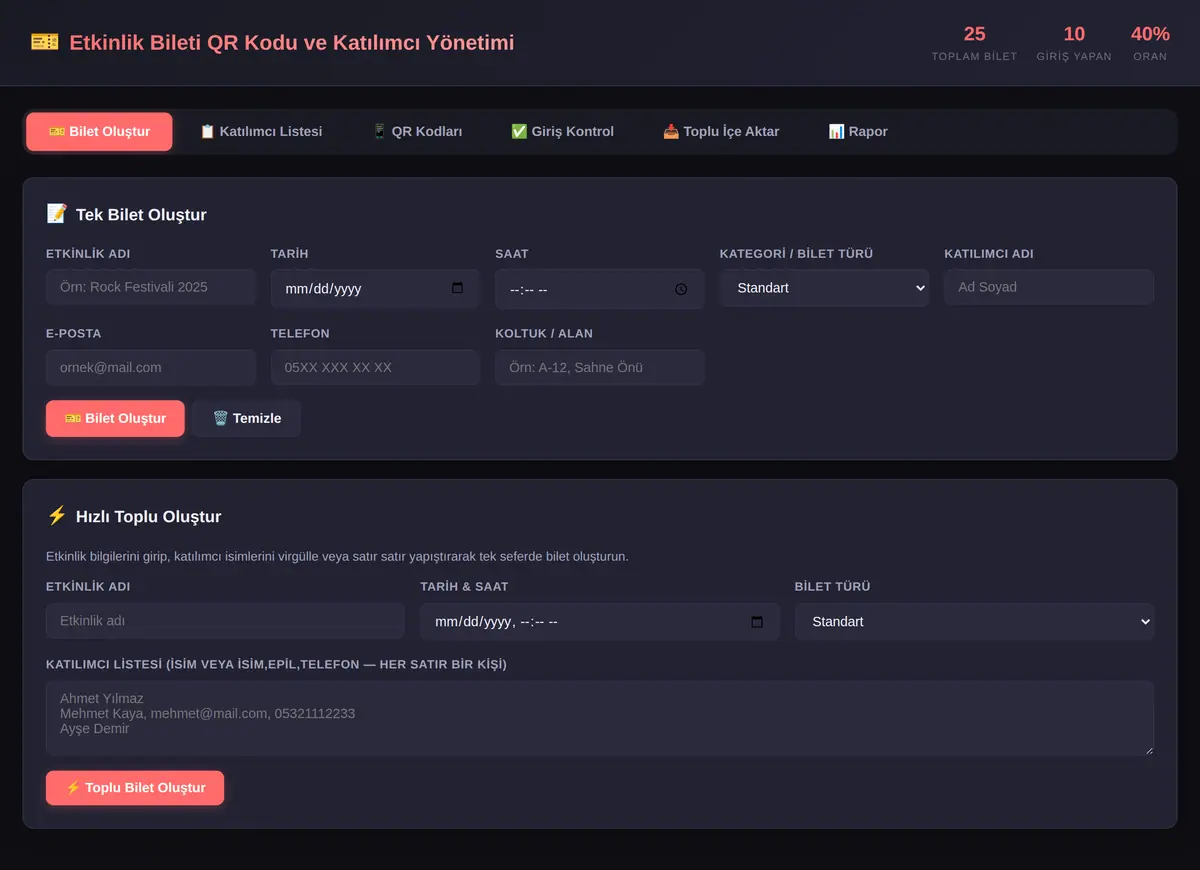The height and width of the screenshot is (870, 1200).
Task: Click inside the Katılımcı Listesi text area
Action: click(x=600, y=719)
